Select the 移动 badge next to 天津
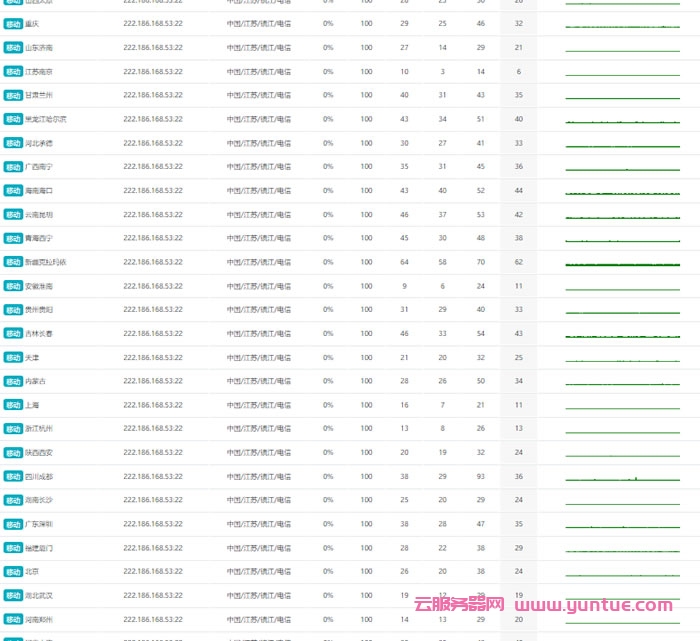Image resolution: width=700 pixels, height=641 pixels. (12, 357)
